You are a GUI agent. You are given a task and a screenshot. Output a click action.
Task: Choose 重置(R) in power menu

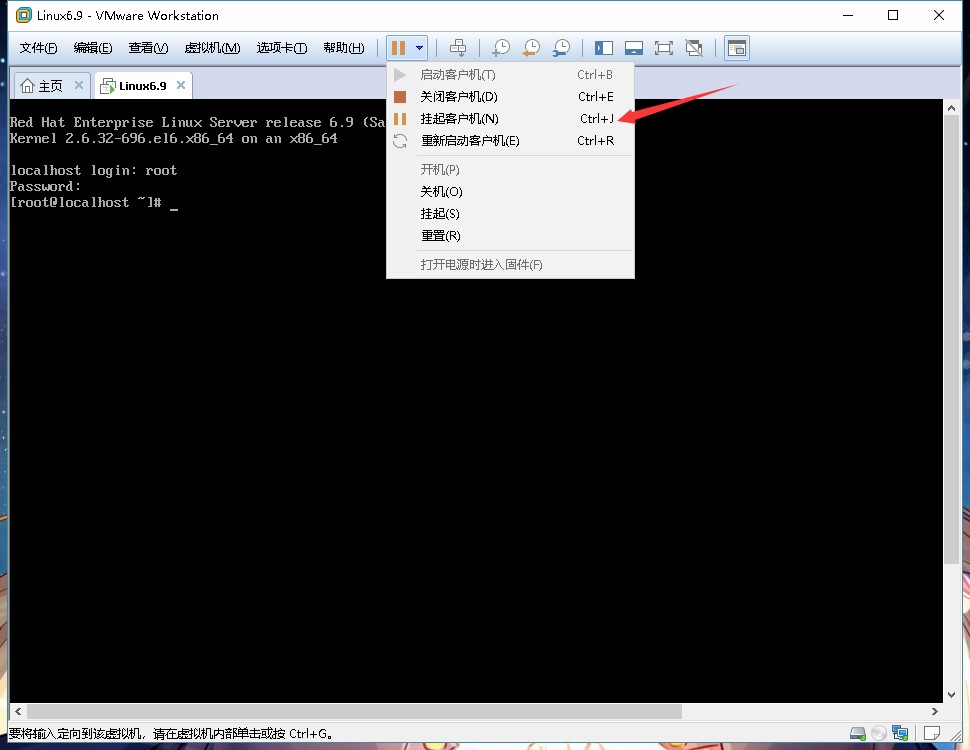pyautogui.click(x=510, y=236)
